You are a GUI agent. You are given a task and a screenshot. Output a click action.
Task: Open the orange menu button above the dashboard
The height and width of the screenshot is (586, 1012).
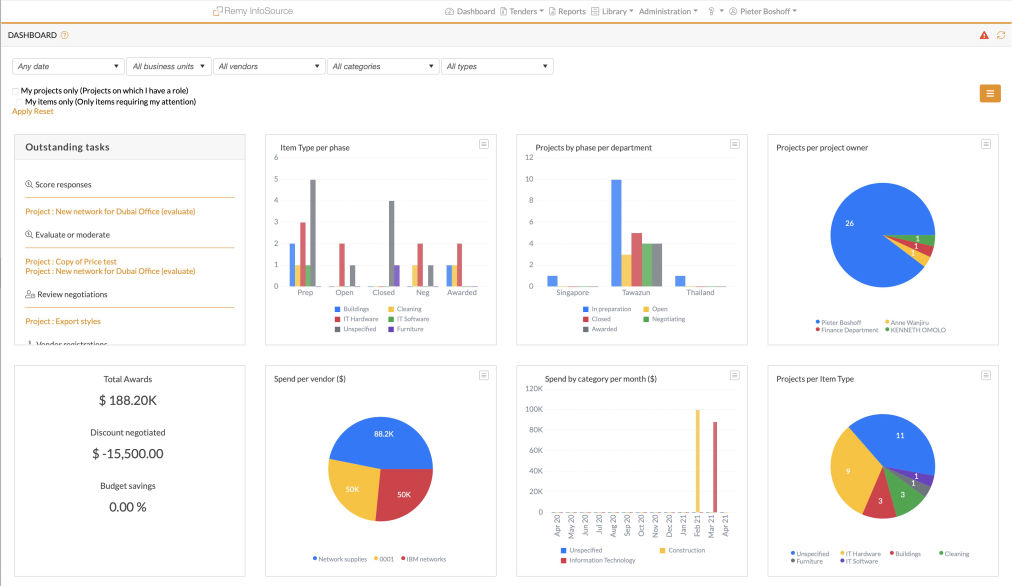(989, 92)
